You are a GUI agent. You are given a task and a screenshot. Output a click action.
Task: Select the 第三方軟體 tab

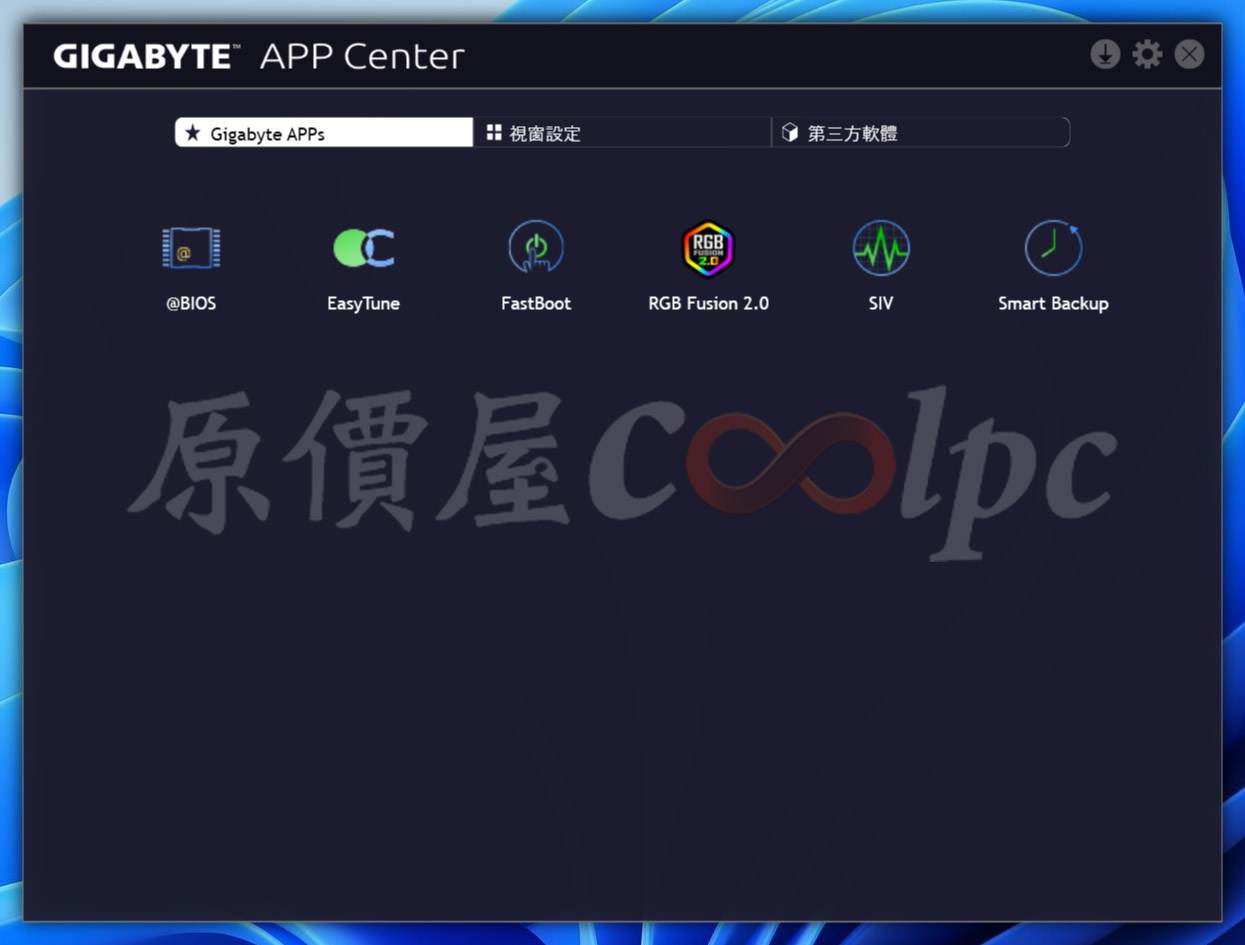(920, 133)
